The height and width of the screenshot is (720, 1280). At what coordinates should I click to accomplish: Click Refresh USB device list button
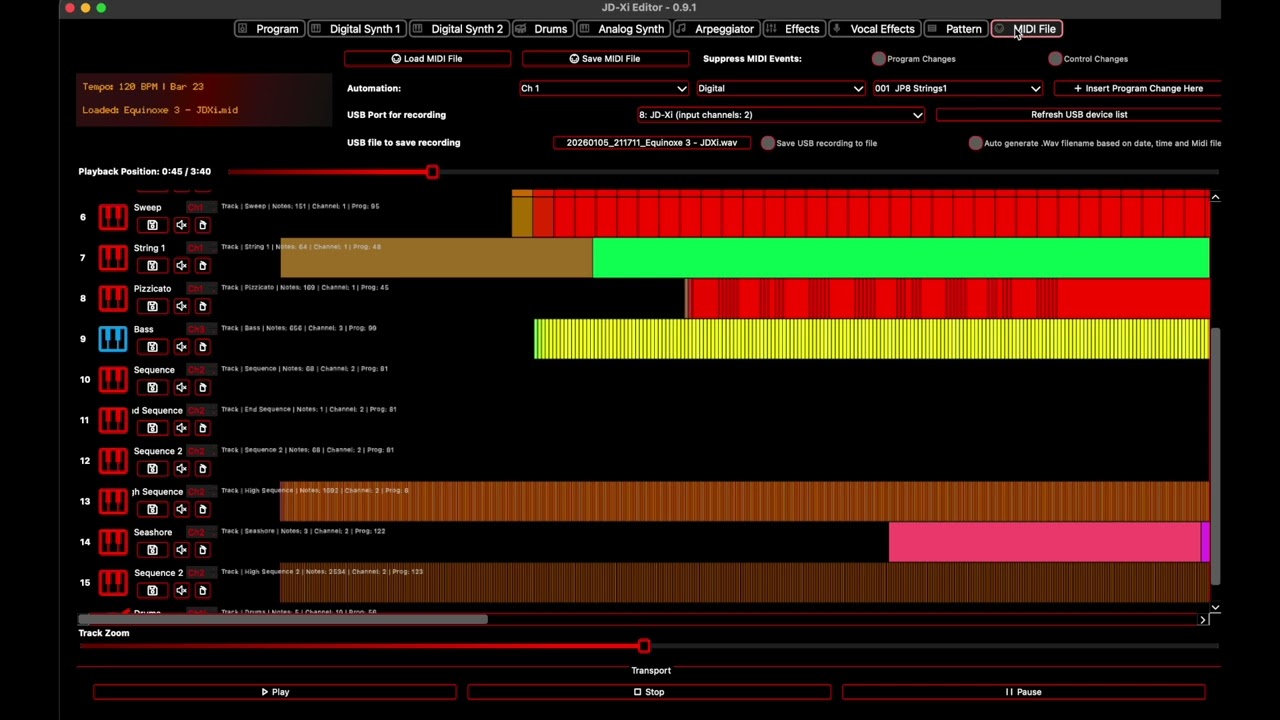click(x=1079, y=115)
